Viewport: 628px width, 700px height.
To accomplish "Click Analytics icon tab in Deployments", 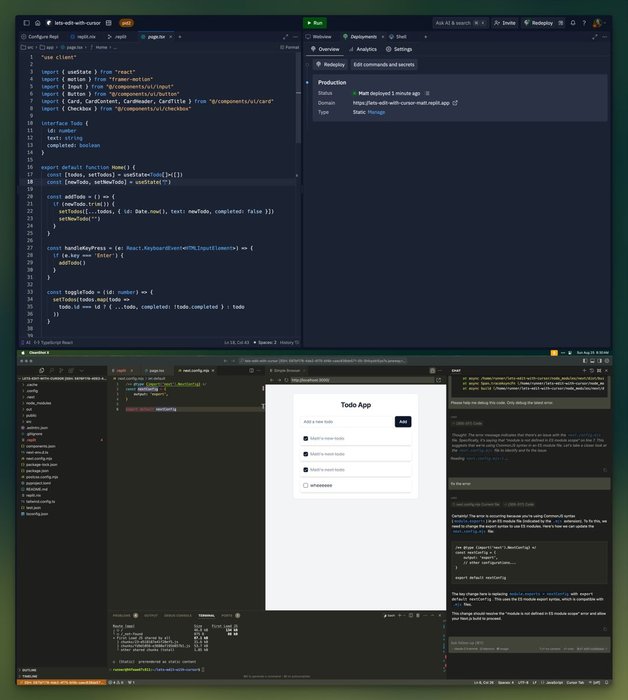I will 363,48.
